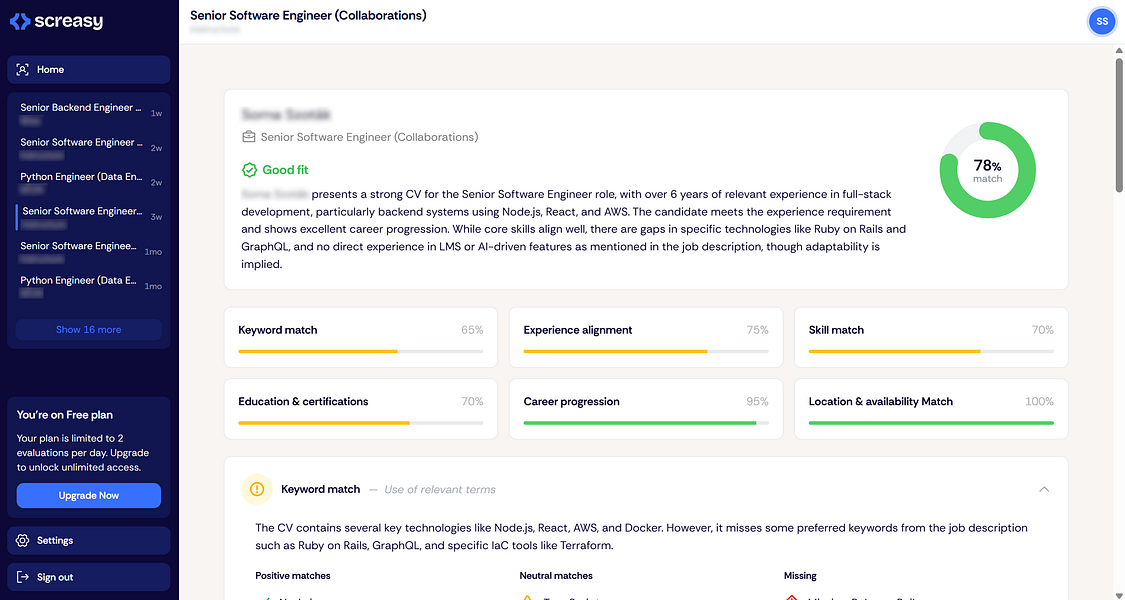The image size is (1125, 600).
Task: Click the green Good fit checkmark icon
Action: [x=250, y=170]
